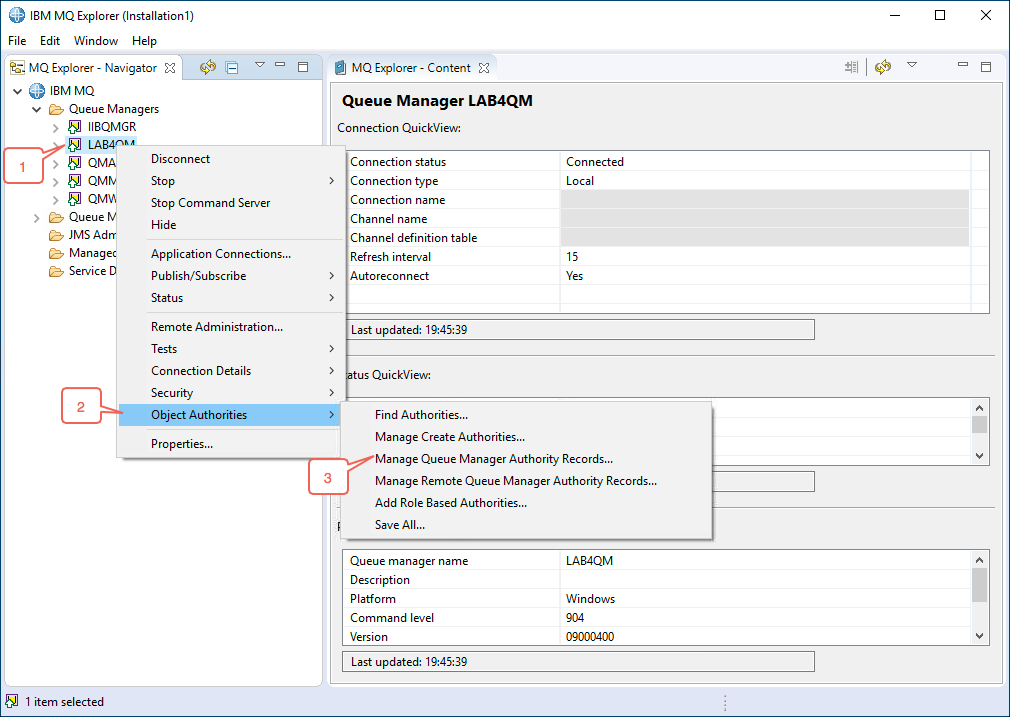Choose Save All in submenu
Viewport: 1010px width, 717px height.
tap(526, 524)
